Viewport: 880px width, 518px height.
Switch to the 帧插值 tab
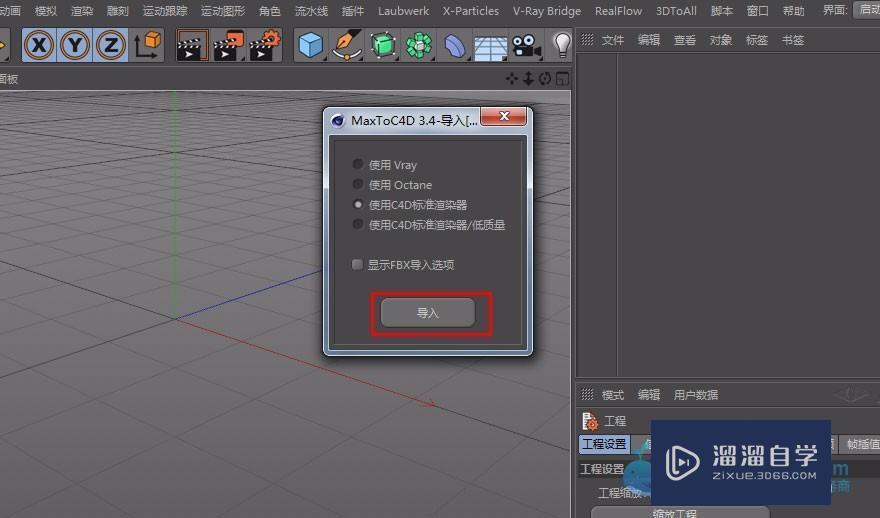861,444
